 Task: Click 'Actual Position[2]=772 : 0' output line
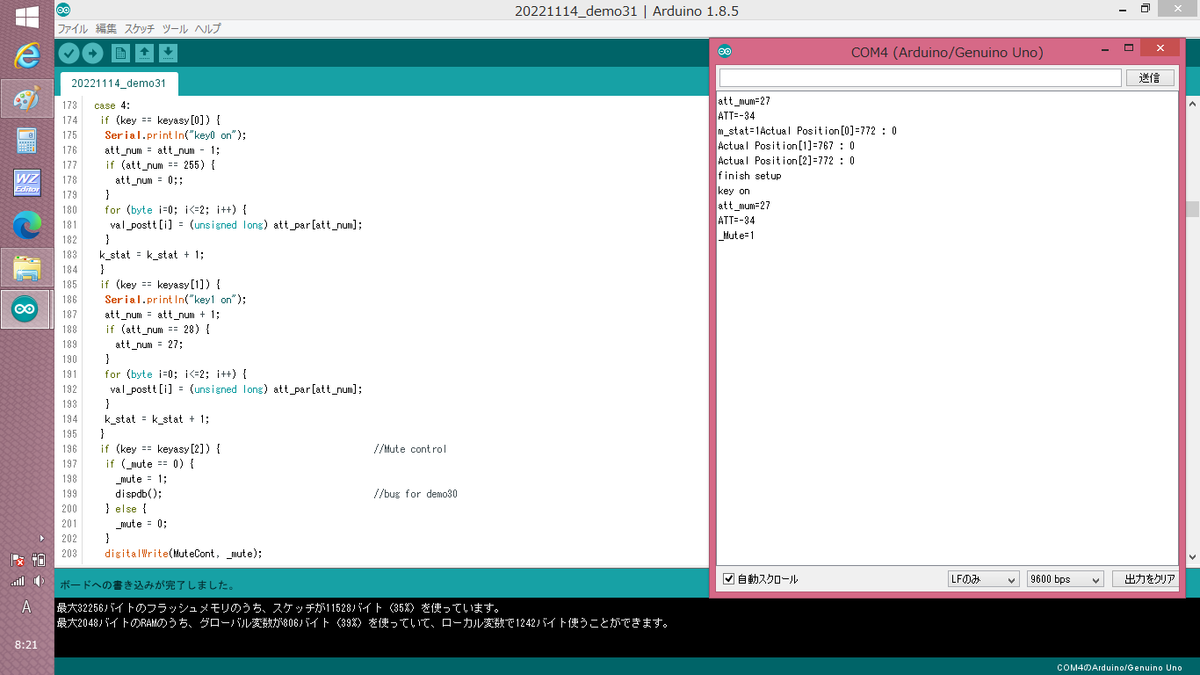tap(786, 161)
